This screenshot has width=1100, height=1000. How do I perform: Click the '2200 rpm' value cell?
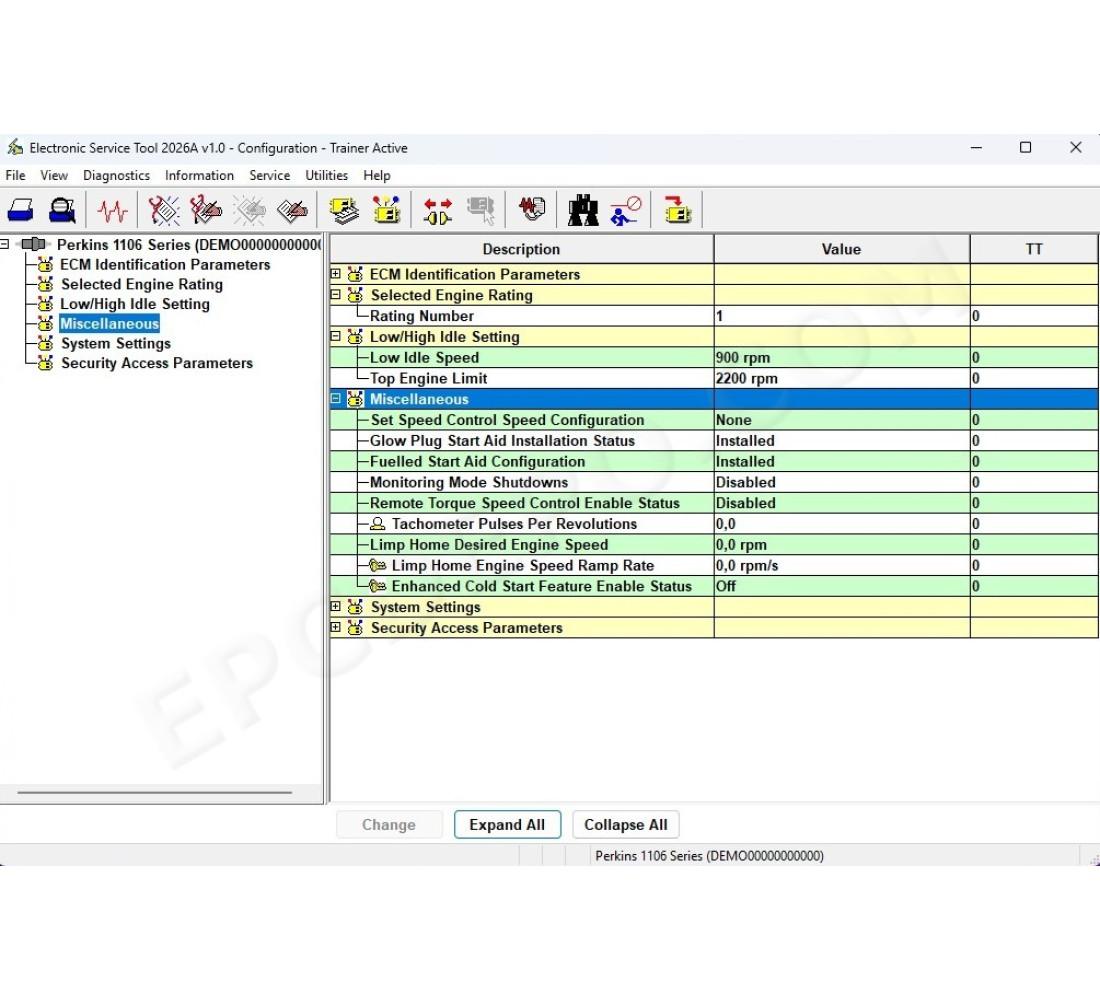click(842, 378)
